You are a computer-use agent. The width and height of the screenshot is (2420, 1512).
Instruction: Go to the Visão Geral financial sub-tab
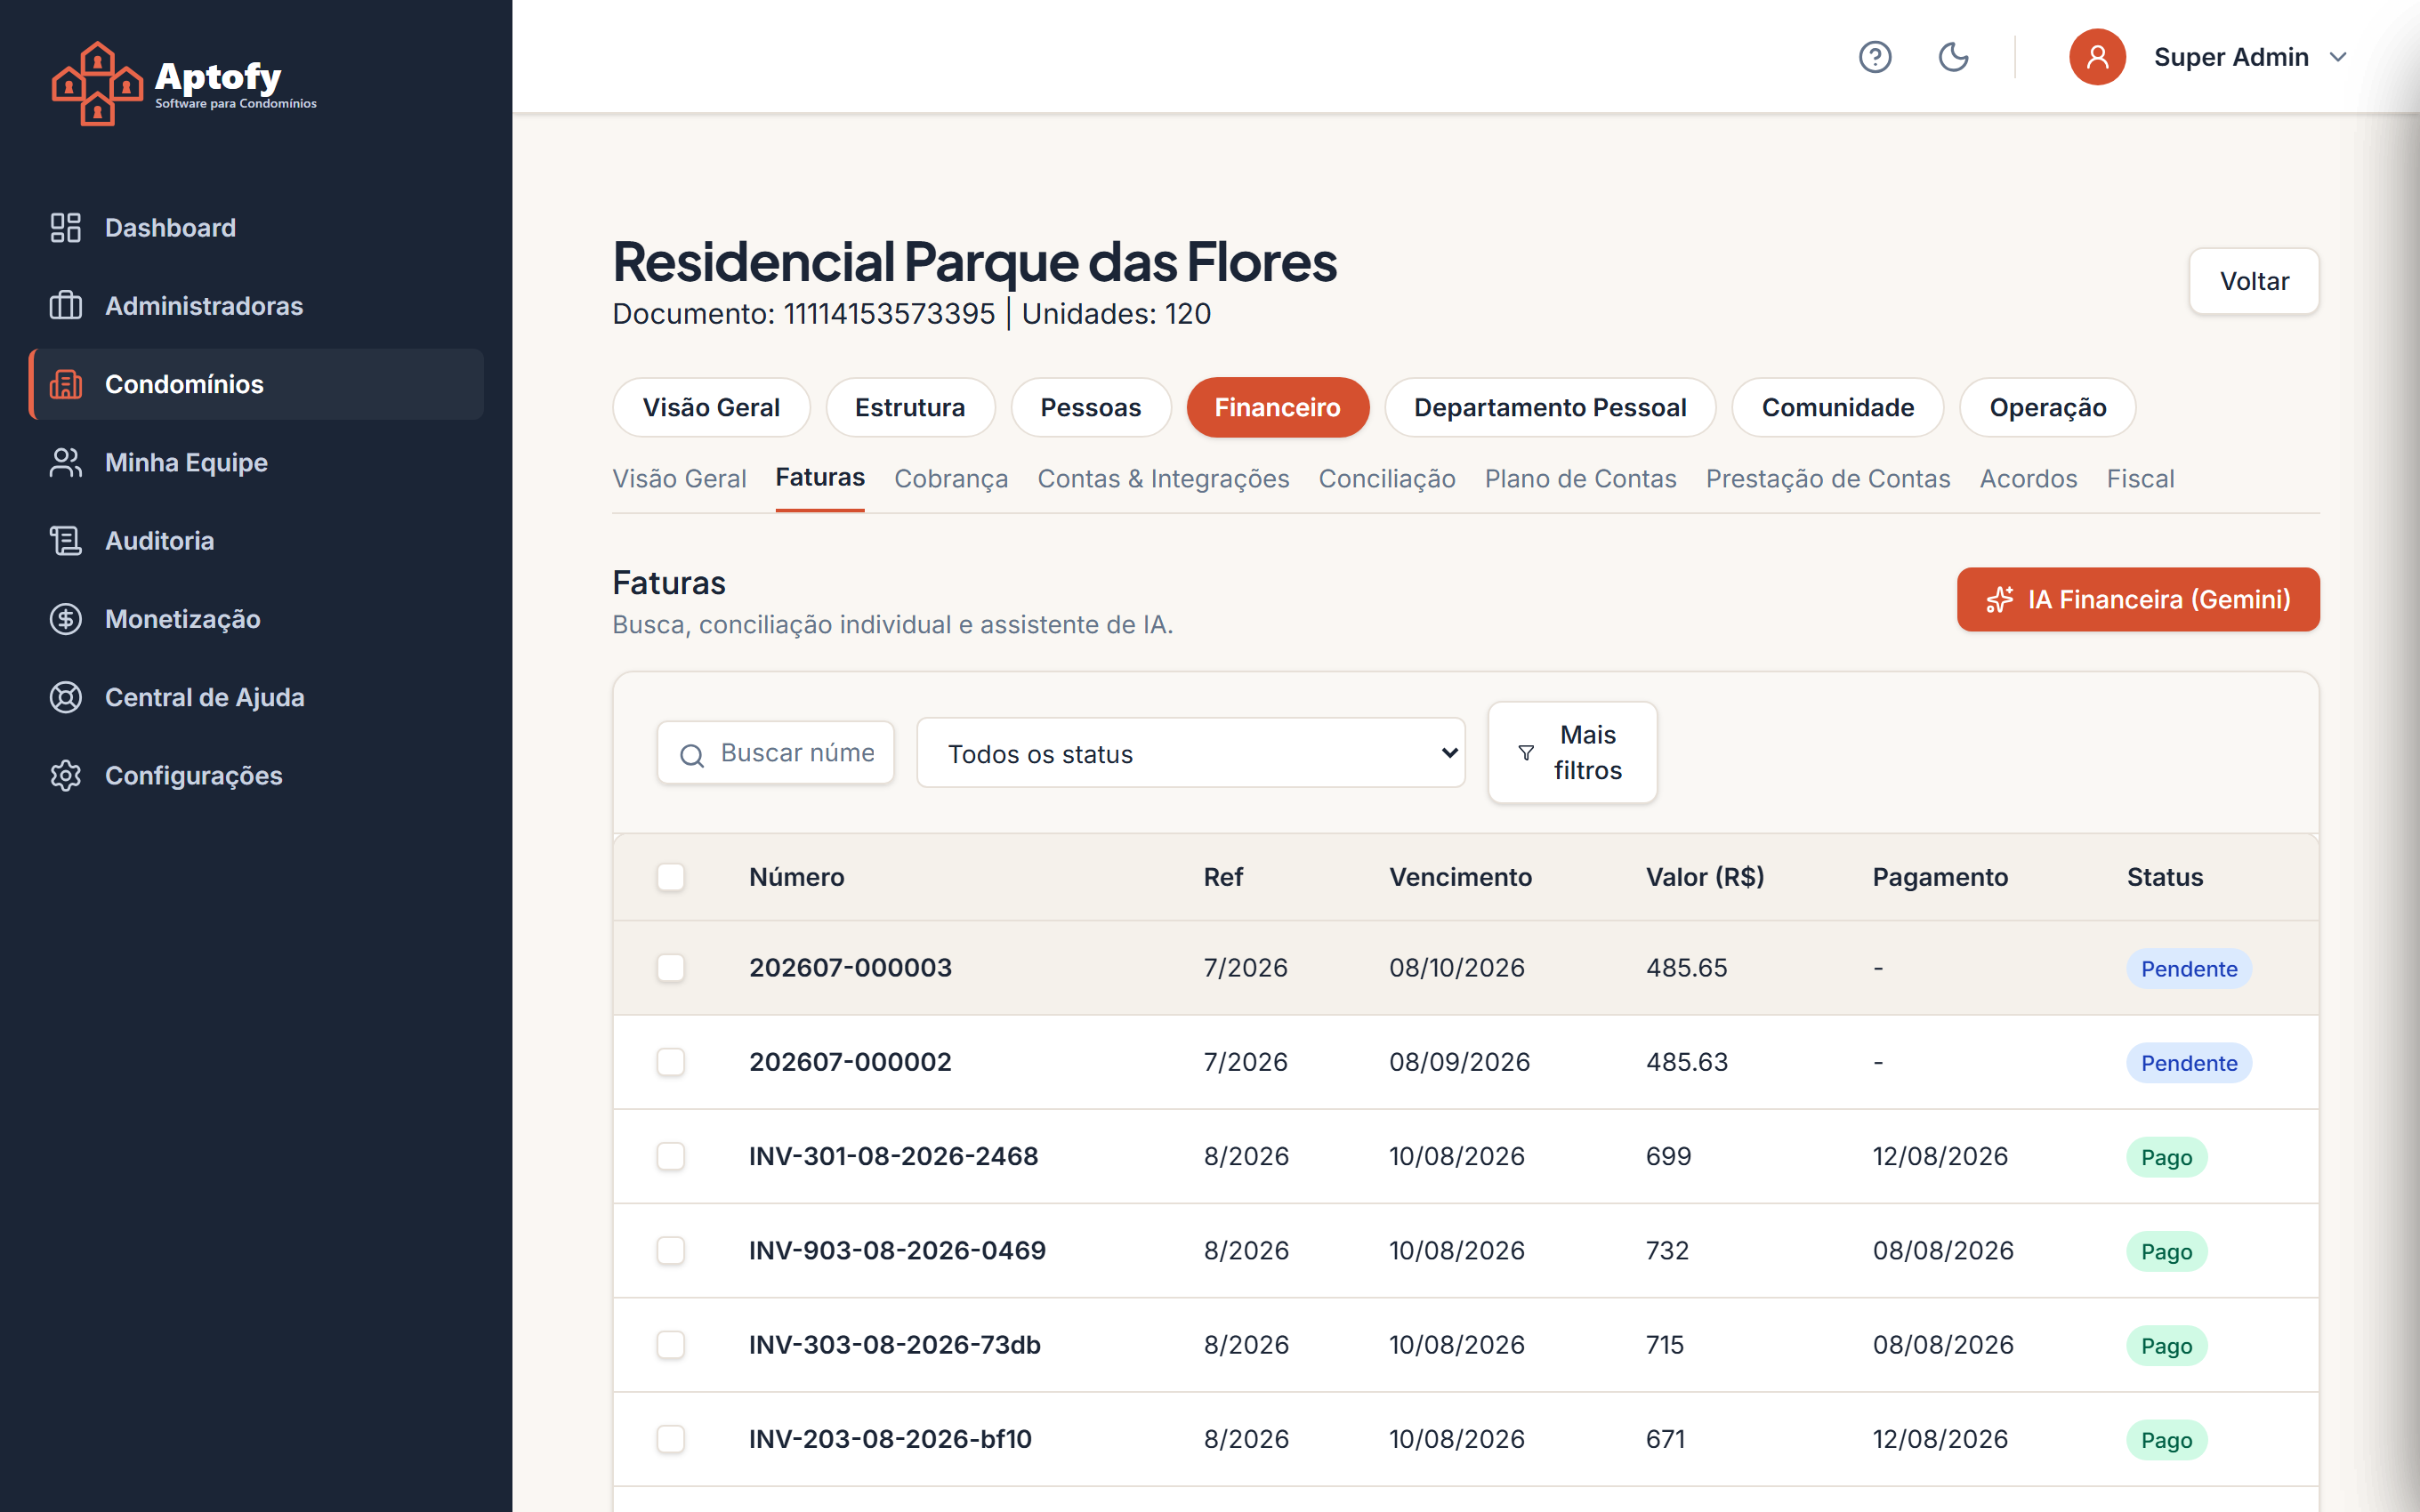click(x=679, y=479)
